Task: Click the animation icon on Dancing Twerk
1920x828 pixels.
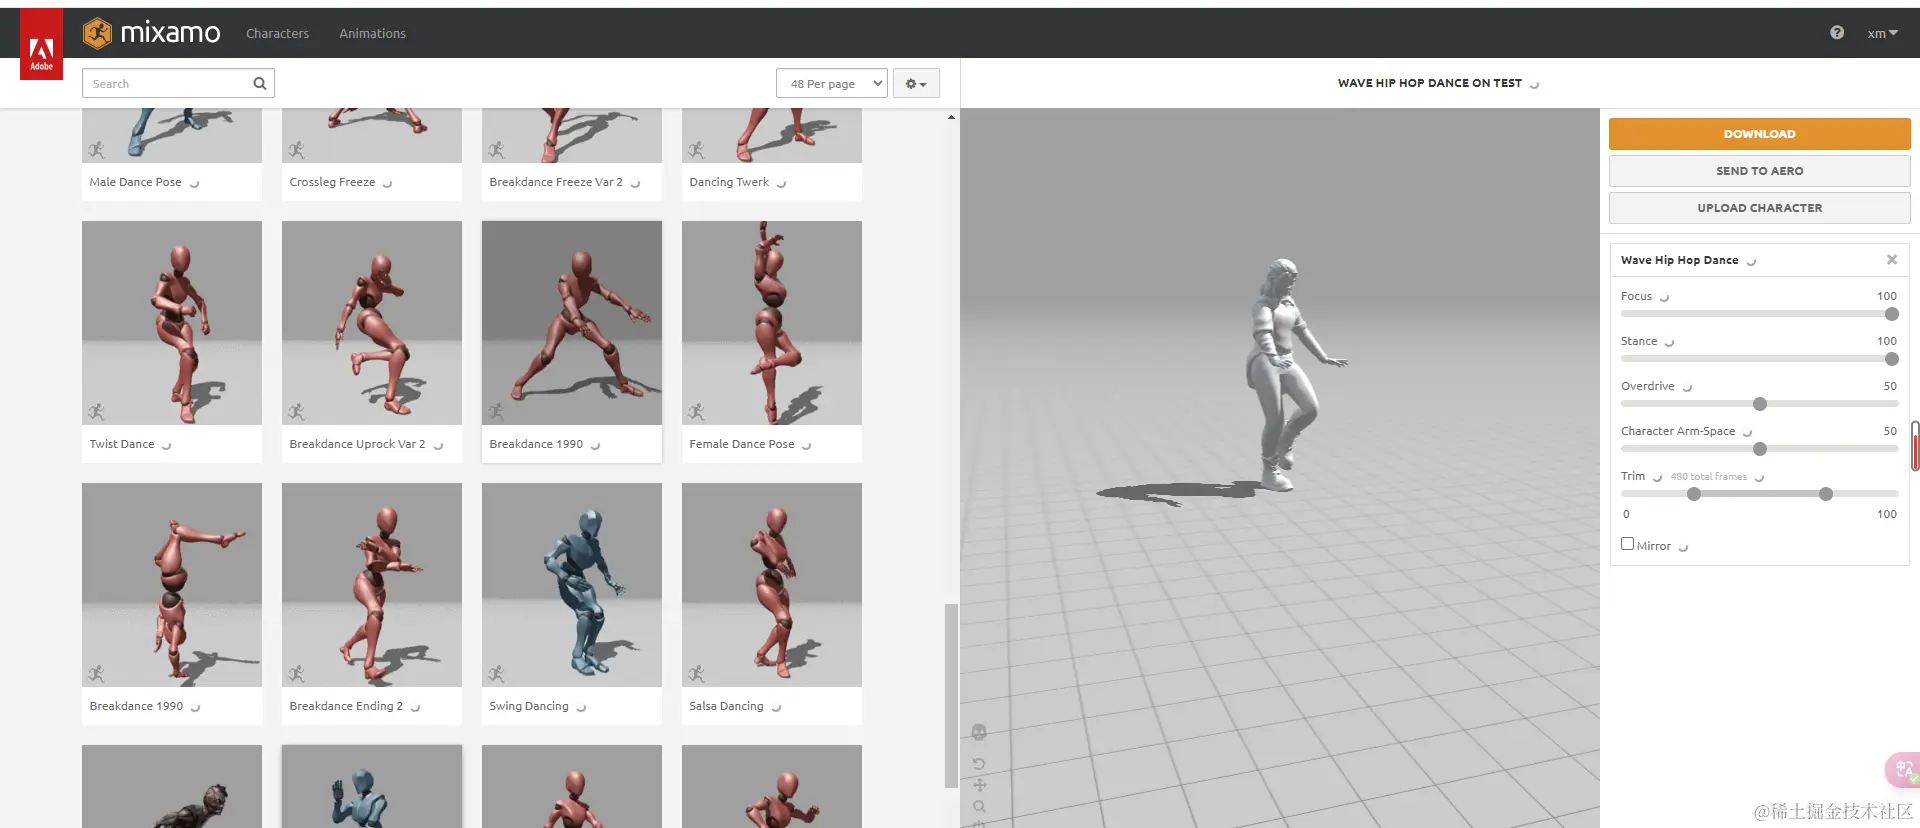Action: click(x=696, y=150)
